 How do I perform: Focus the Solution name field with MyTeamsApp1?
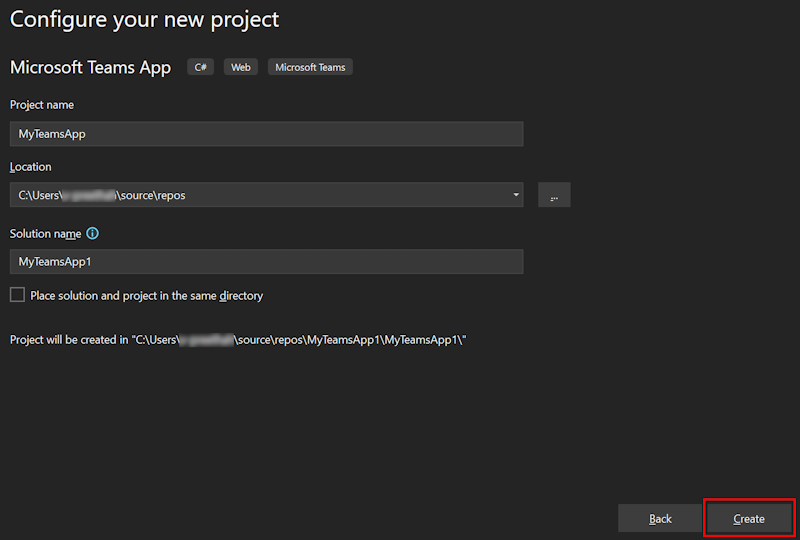point(266,261)
